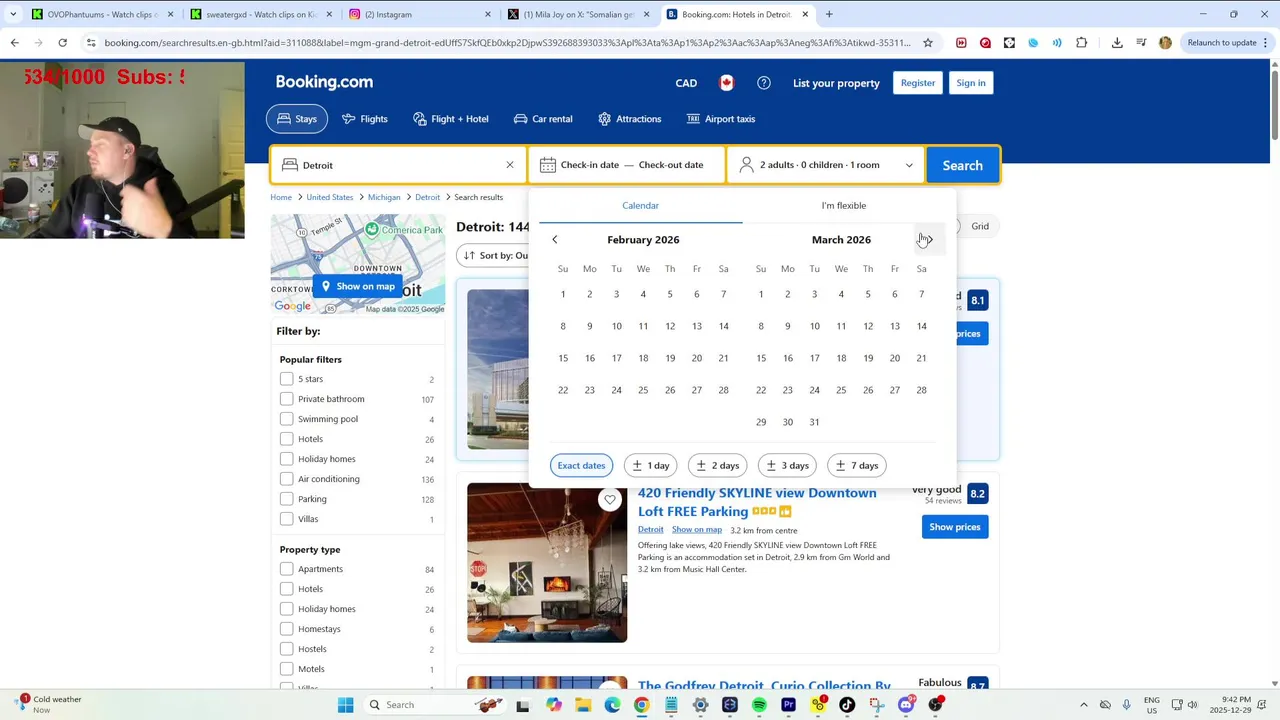Open Windows Start menu
The width and height of the screenshot is (1280, 720).
(345, 705)
